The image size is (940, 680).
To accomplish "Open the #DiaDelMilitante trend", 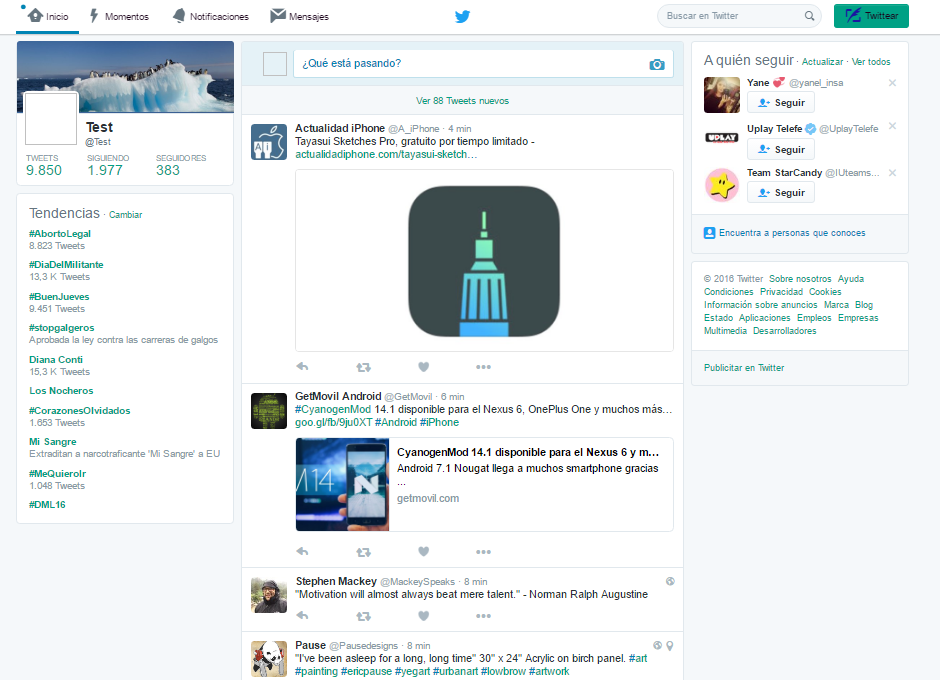I will [66, 264].
